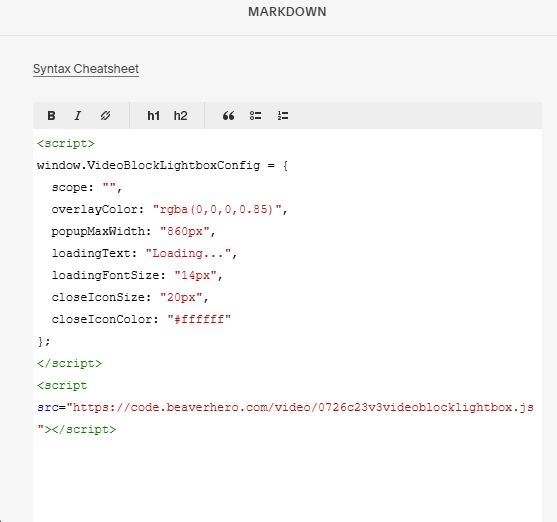Insert unordered bullet list
Viewport: 557px width, 522px height.
click(x=255, y=115)
